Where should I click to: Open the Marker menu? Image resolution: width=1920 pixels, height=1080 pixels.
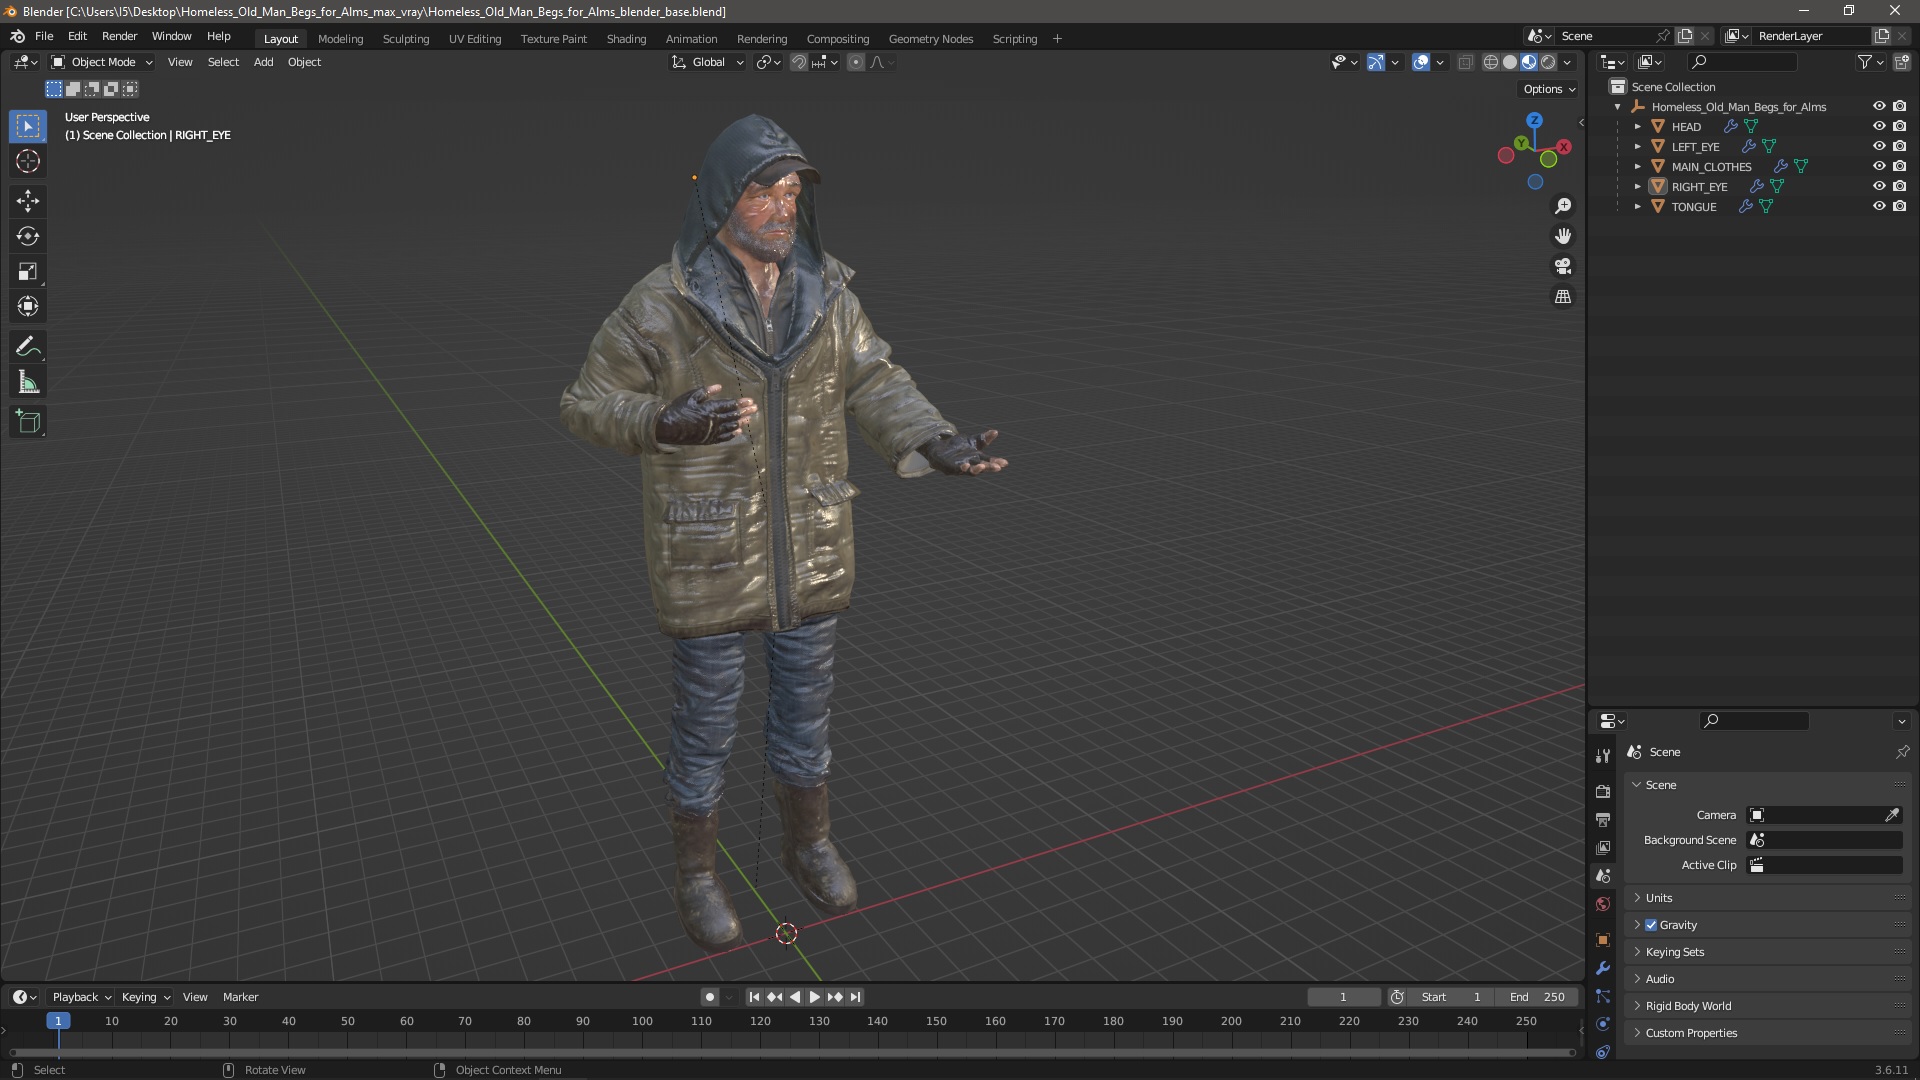pos(240,997)
